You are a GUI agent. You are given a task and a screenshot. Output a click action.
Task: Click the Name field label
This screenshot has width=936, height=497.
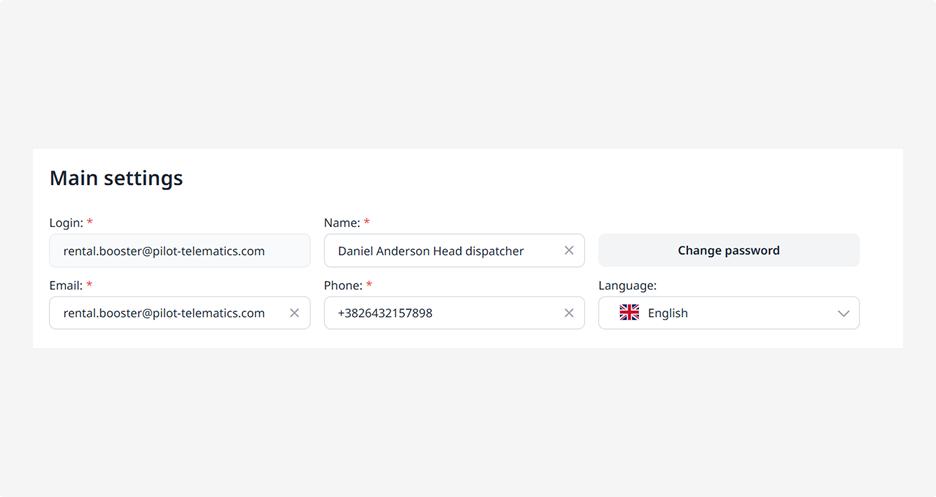point(341,223)
